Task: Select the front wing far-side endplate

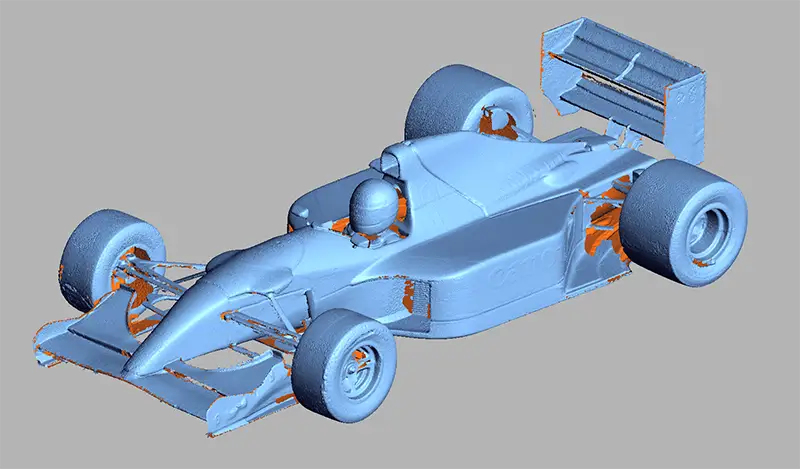Action: click(45, 345)
